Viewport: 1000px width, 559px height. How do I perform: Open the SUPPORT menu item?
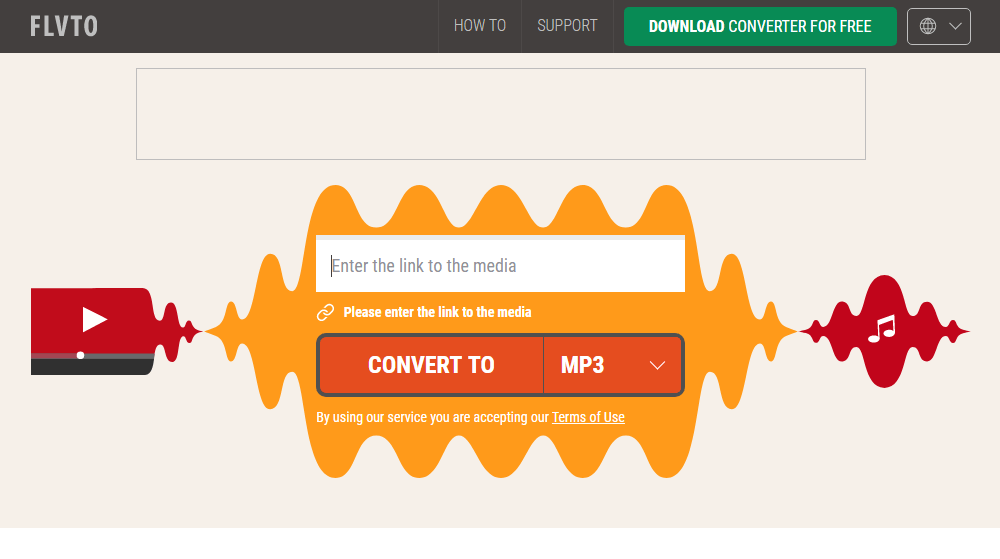click(x=567, y=26)
